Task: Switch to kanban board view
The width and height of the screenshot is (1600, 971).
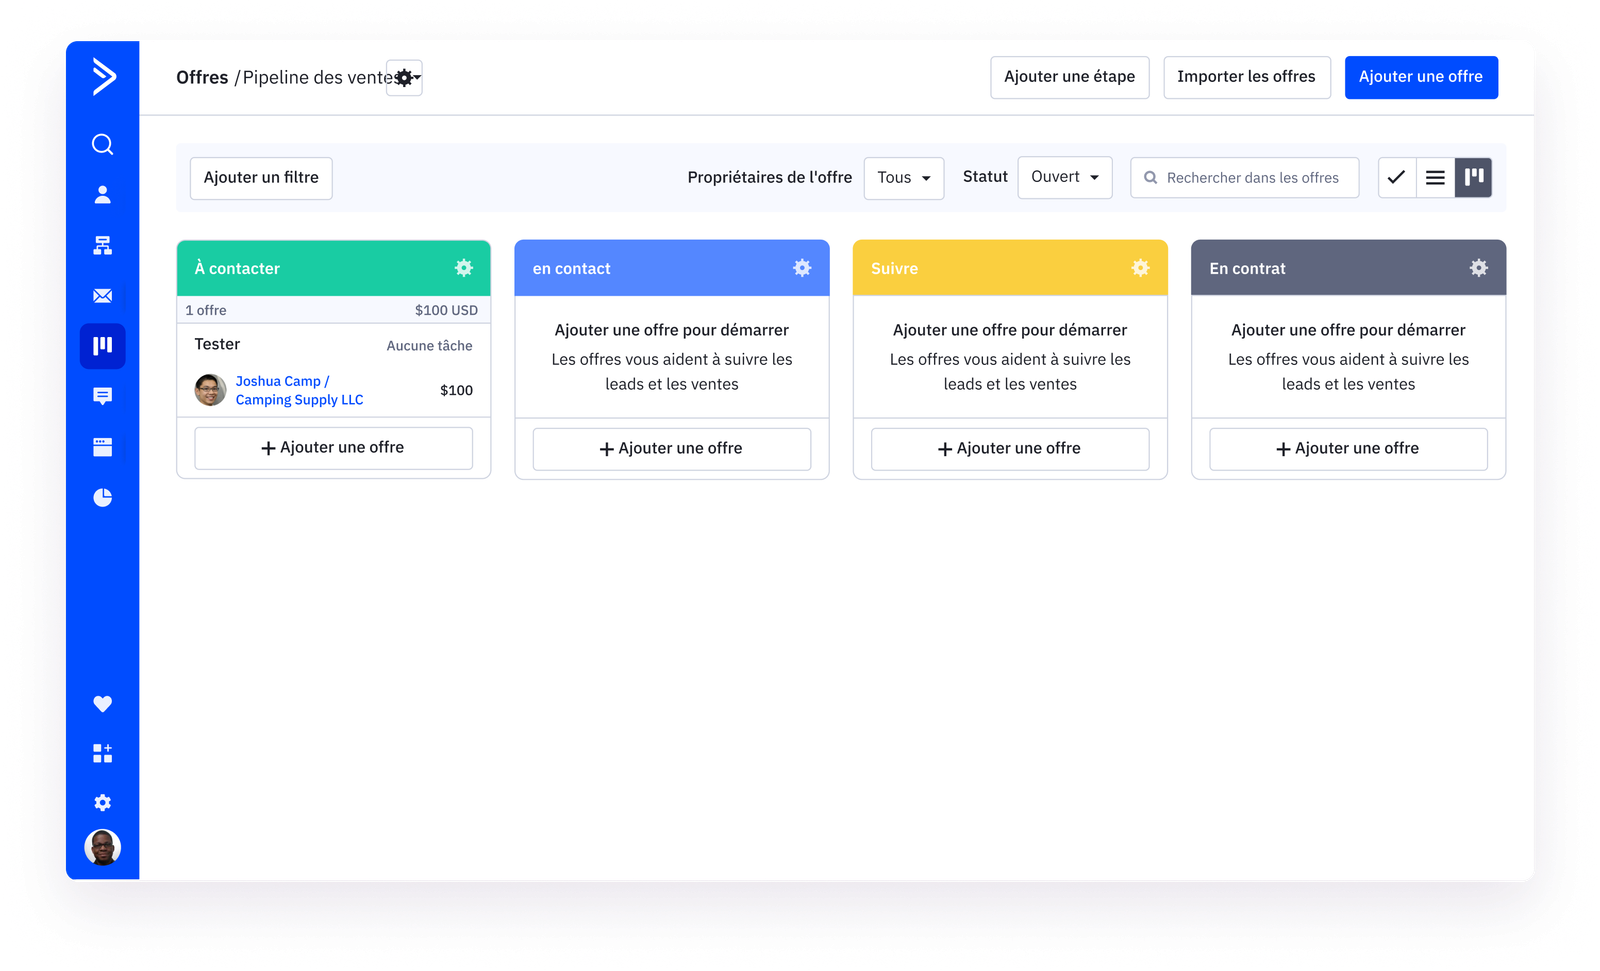Action: (1473, 178)
